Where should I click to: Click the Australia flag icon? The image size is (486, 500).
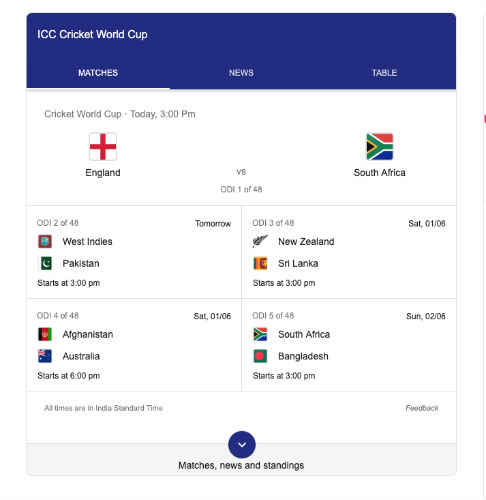tap(45, 356)
